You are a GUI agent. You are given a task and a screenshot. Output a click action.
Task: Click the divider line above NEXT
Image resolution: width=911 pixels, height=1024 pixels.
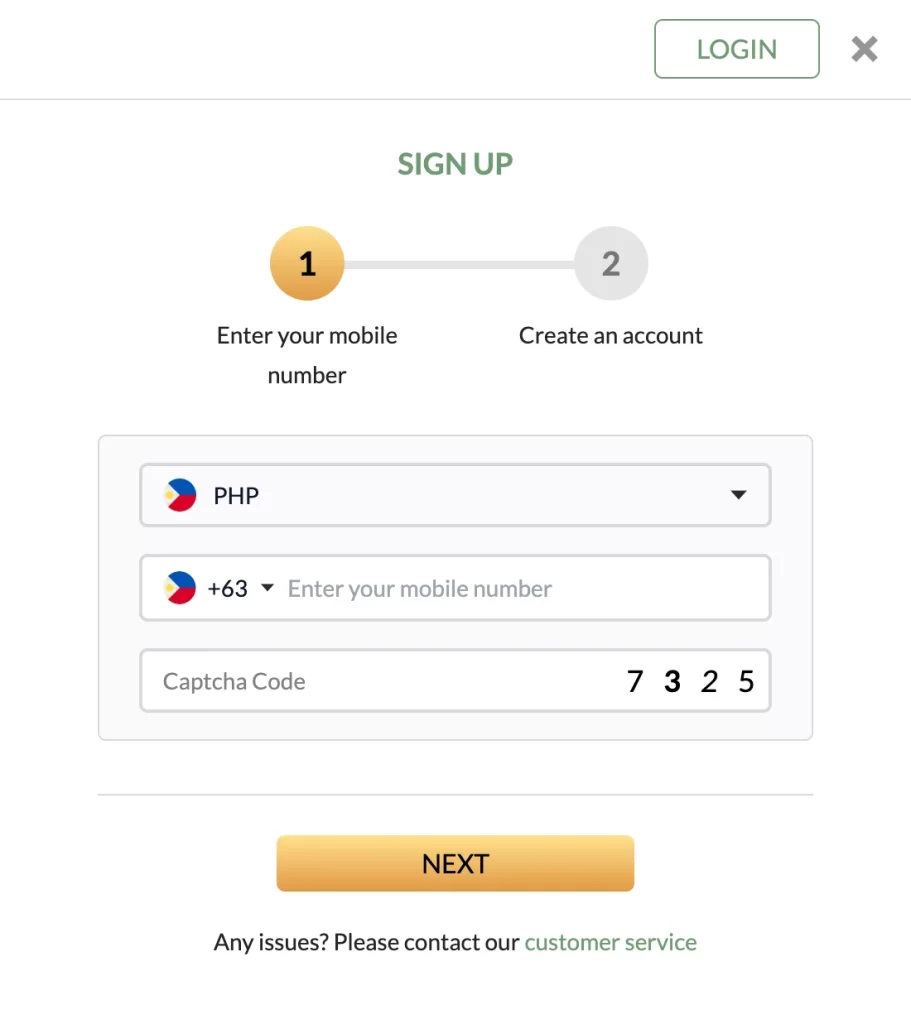tap(455, 793)
